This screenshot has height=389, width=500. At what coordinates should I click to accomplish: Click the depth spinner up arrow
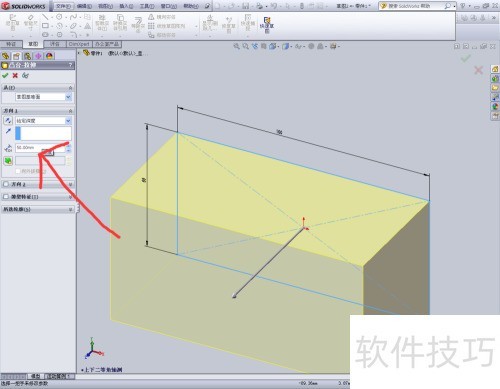[68, 145]
